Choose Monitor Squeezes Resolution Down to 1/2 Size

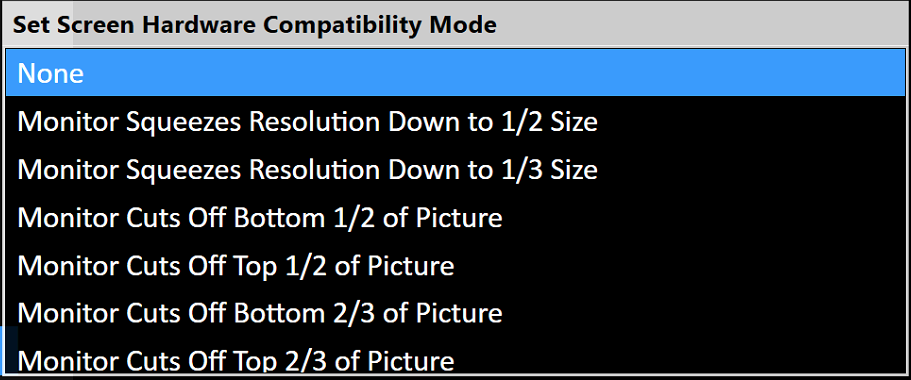click(456, 121)
